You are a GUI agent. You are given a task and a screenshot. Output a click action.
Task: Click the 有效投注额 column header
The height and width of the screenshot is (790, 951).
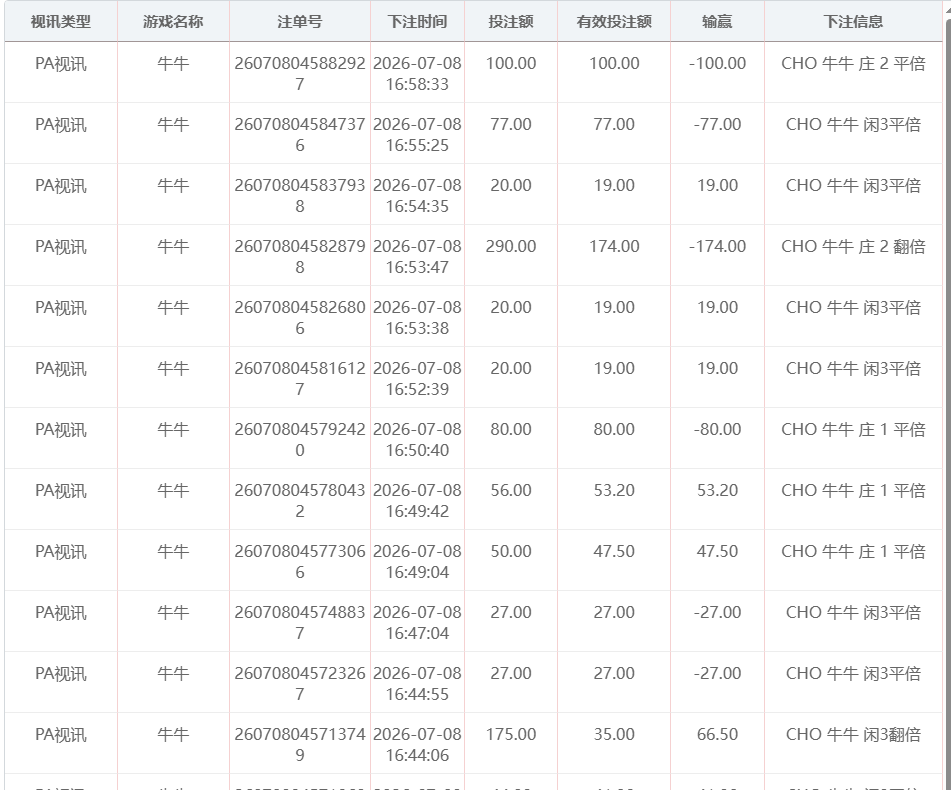coord(614,22)
